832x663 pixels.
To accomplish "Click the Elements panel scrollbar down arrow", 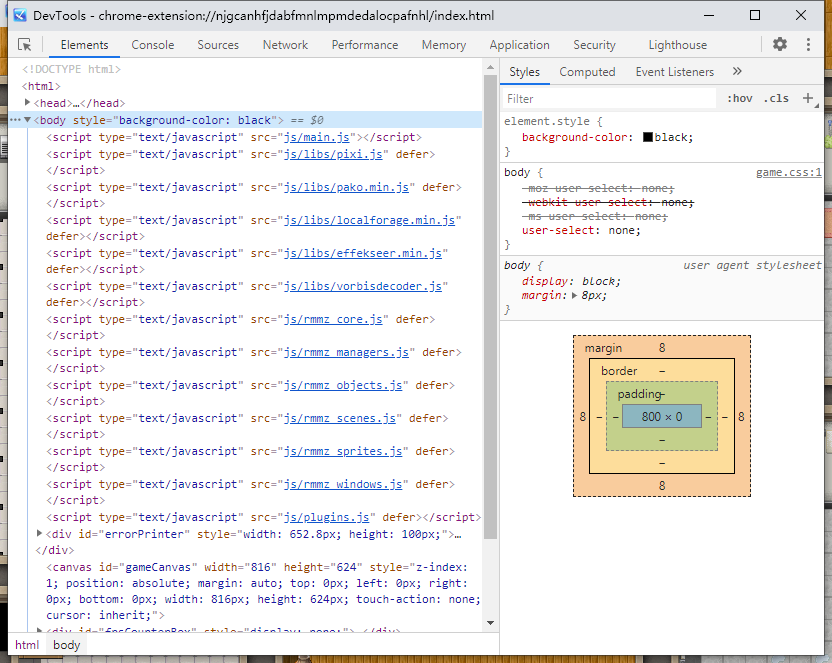I will point(490,623).
